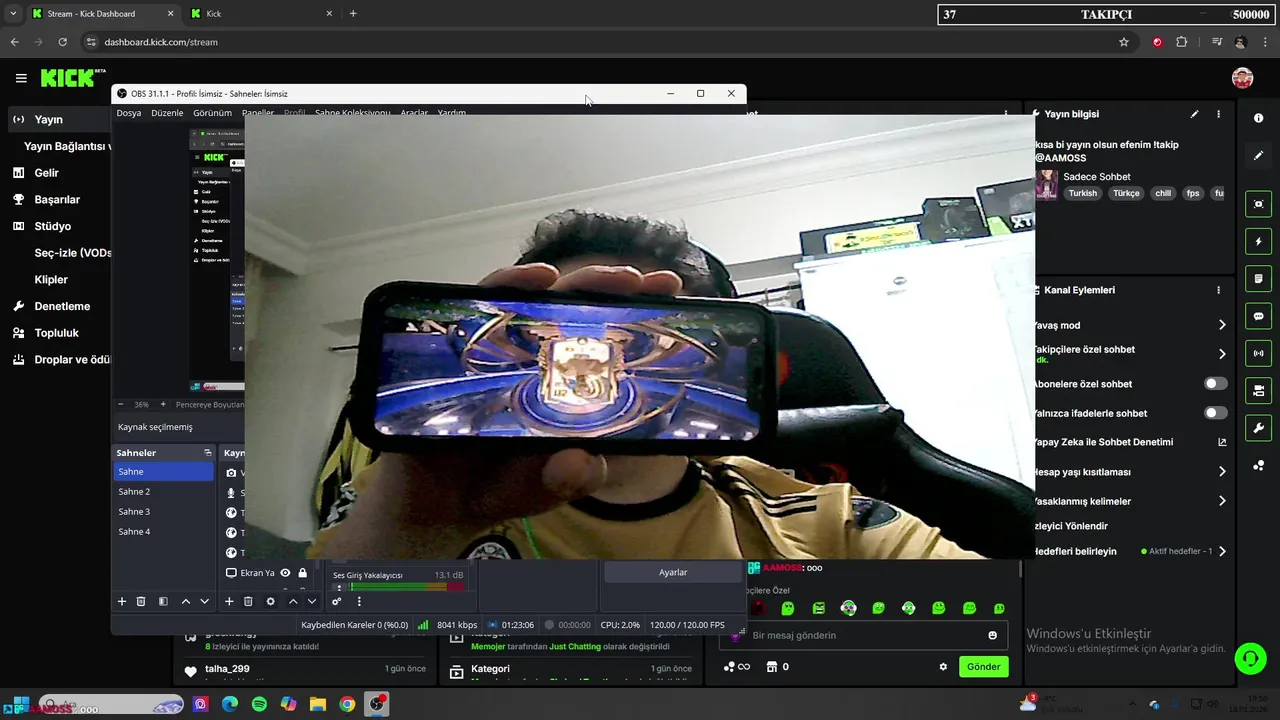Edit stream info with the Yayın bilgisi pencil

(1194, 114)
